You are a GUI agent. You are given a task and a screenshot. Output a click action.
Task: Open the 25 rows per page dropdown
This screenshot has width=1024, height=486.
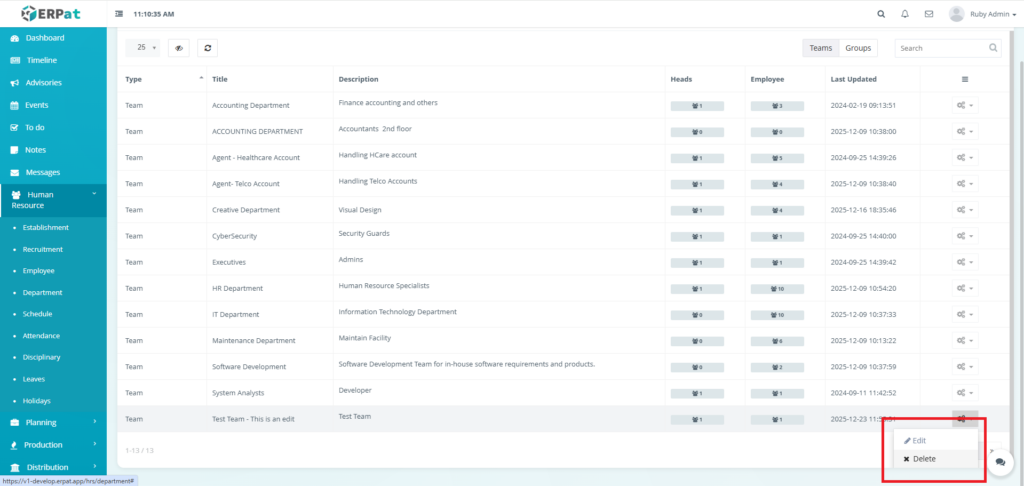[x=146, y=47]
